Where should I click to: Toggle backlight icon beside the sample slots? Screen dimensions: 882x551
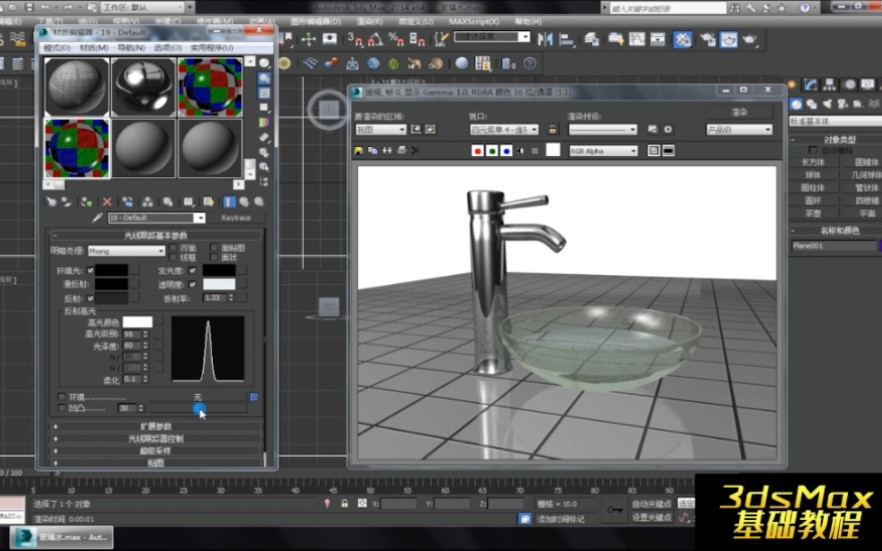click(264, 78)
